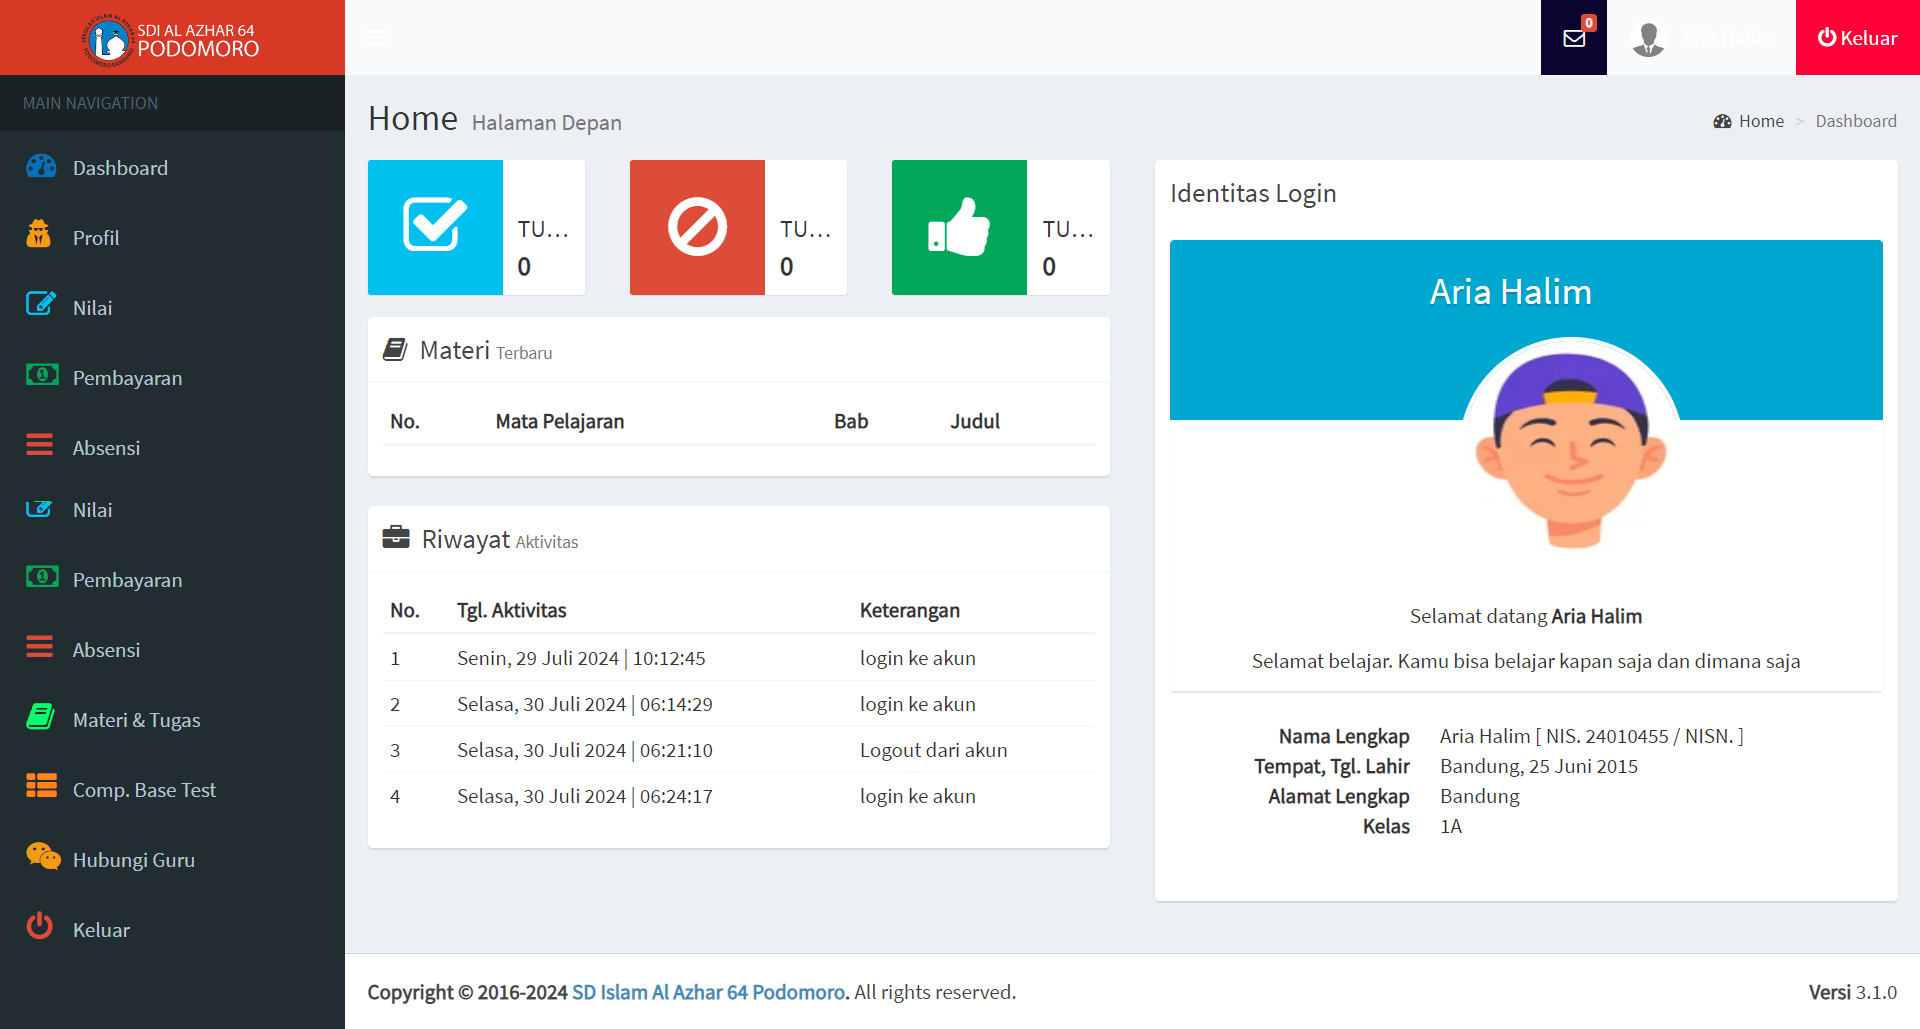Viewport: 1920px width, 1029px height.
Task: Open Materi & Tugas book icon
Action: pos(41,717)
